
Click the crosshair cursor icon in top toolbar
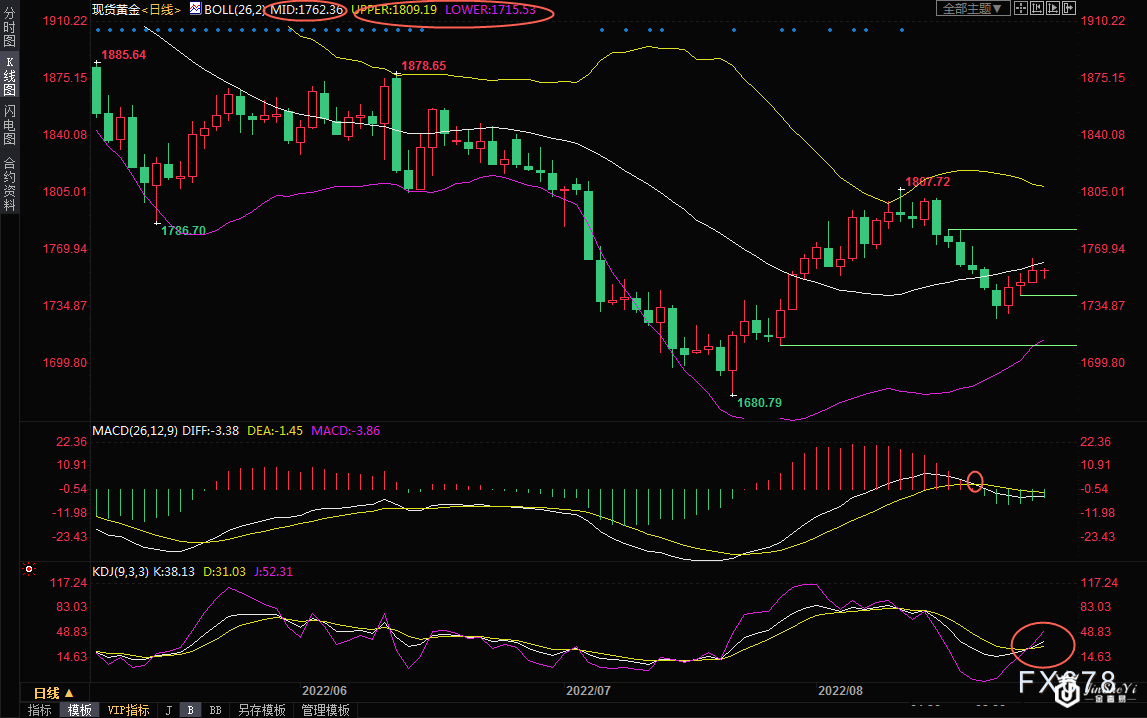(x=1021, y=8)
